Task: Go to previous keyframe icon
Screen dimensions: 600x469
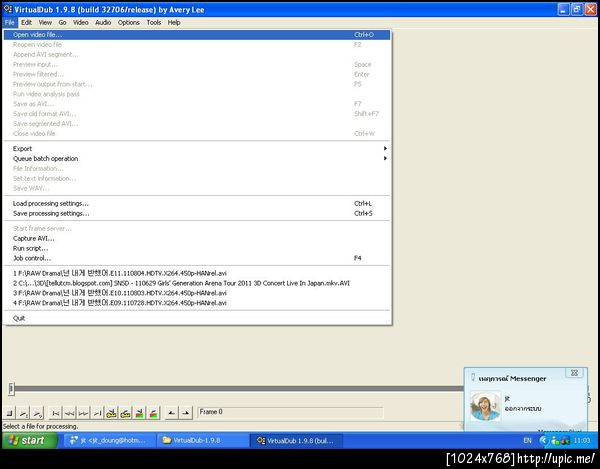Action: point(111,413)
